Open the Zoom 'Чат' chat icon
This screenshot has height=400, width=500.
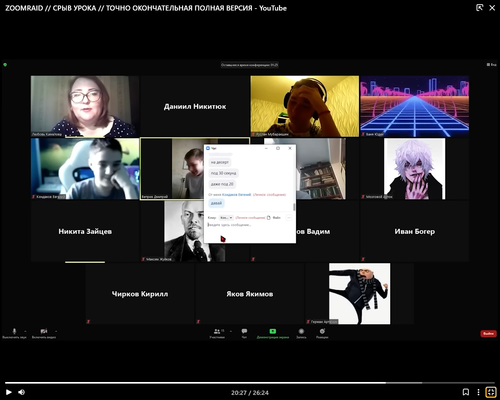click(x=244, y=331)
